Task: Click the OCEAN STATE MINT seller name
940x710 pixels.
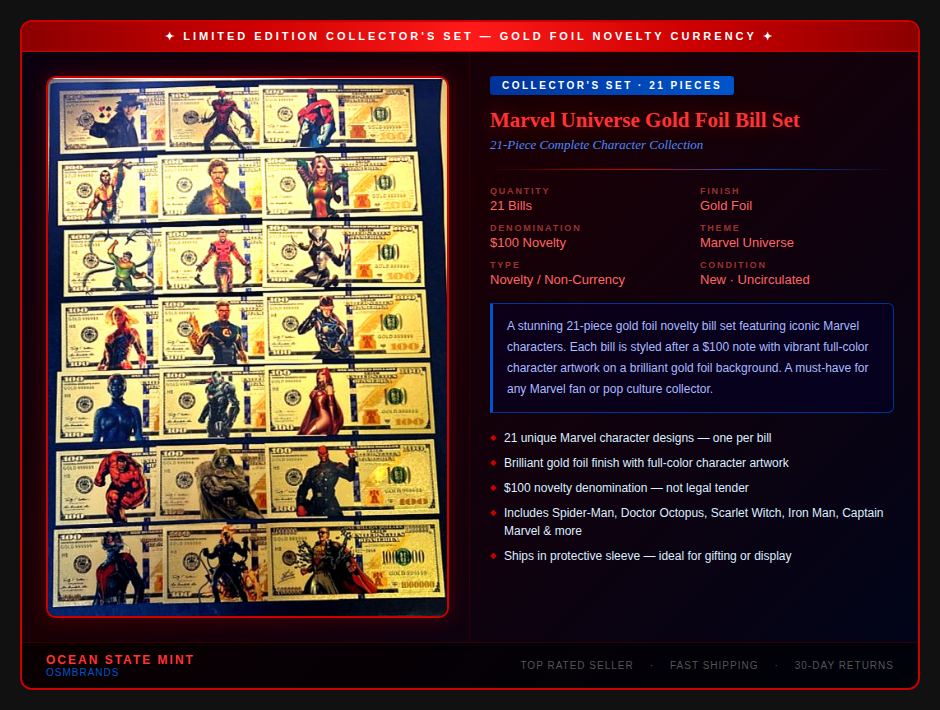Action: click(x=120, y=660)
